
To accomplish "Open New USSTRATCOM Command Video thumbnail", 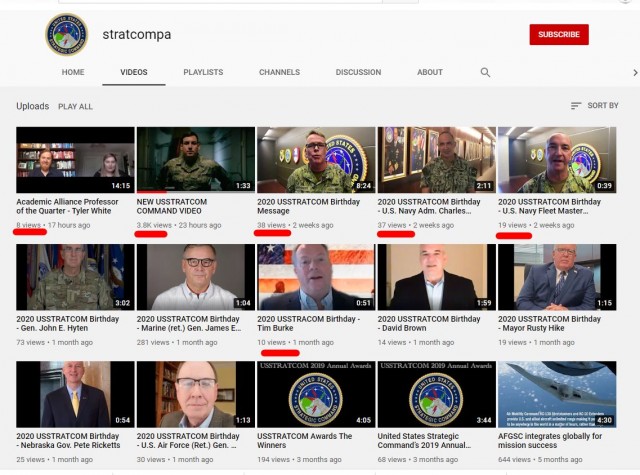I will pyautogui.click(x=196, y=160).
